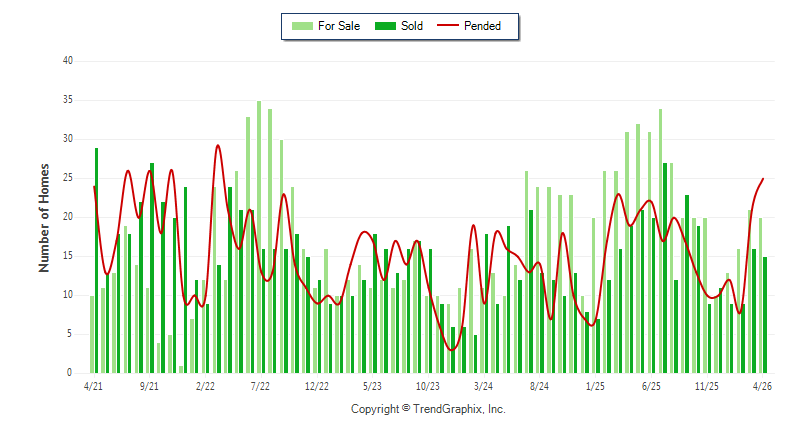800x434 pixels.
Task: Toggle the Sold legend label
Action: [412, 26]
